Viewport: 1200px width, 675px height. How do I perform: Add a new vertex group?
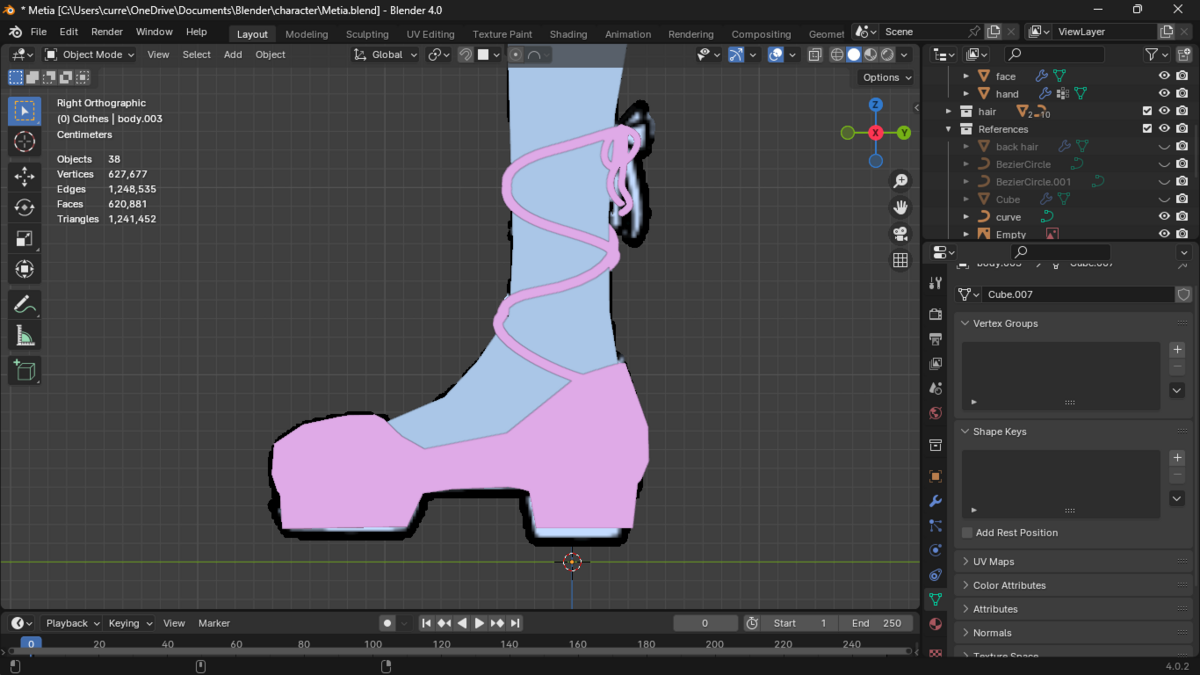tap(1177, 350)
